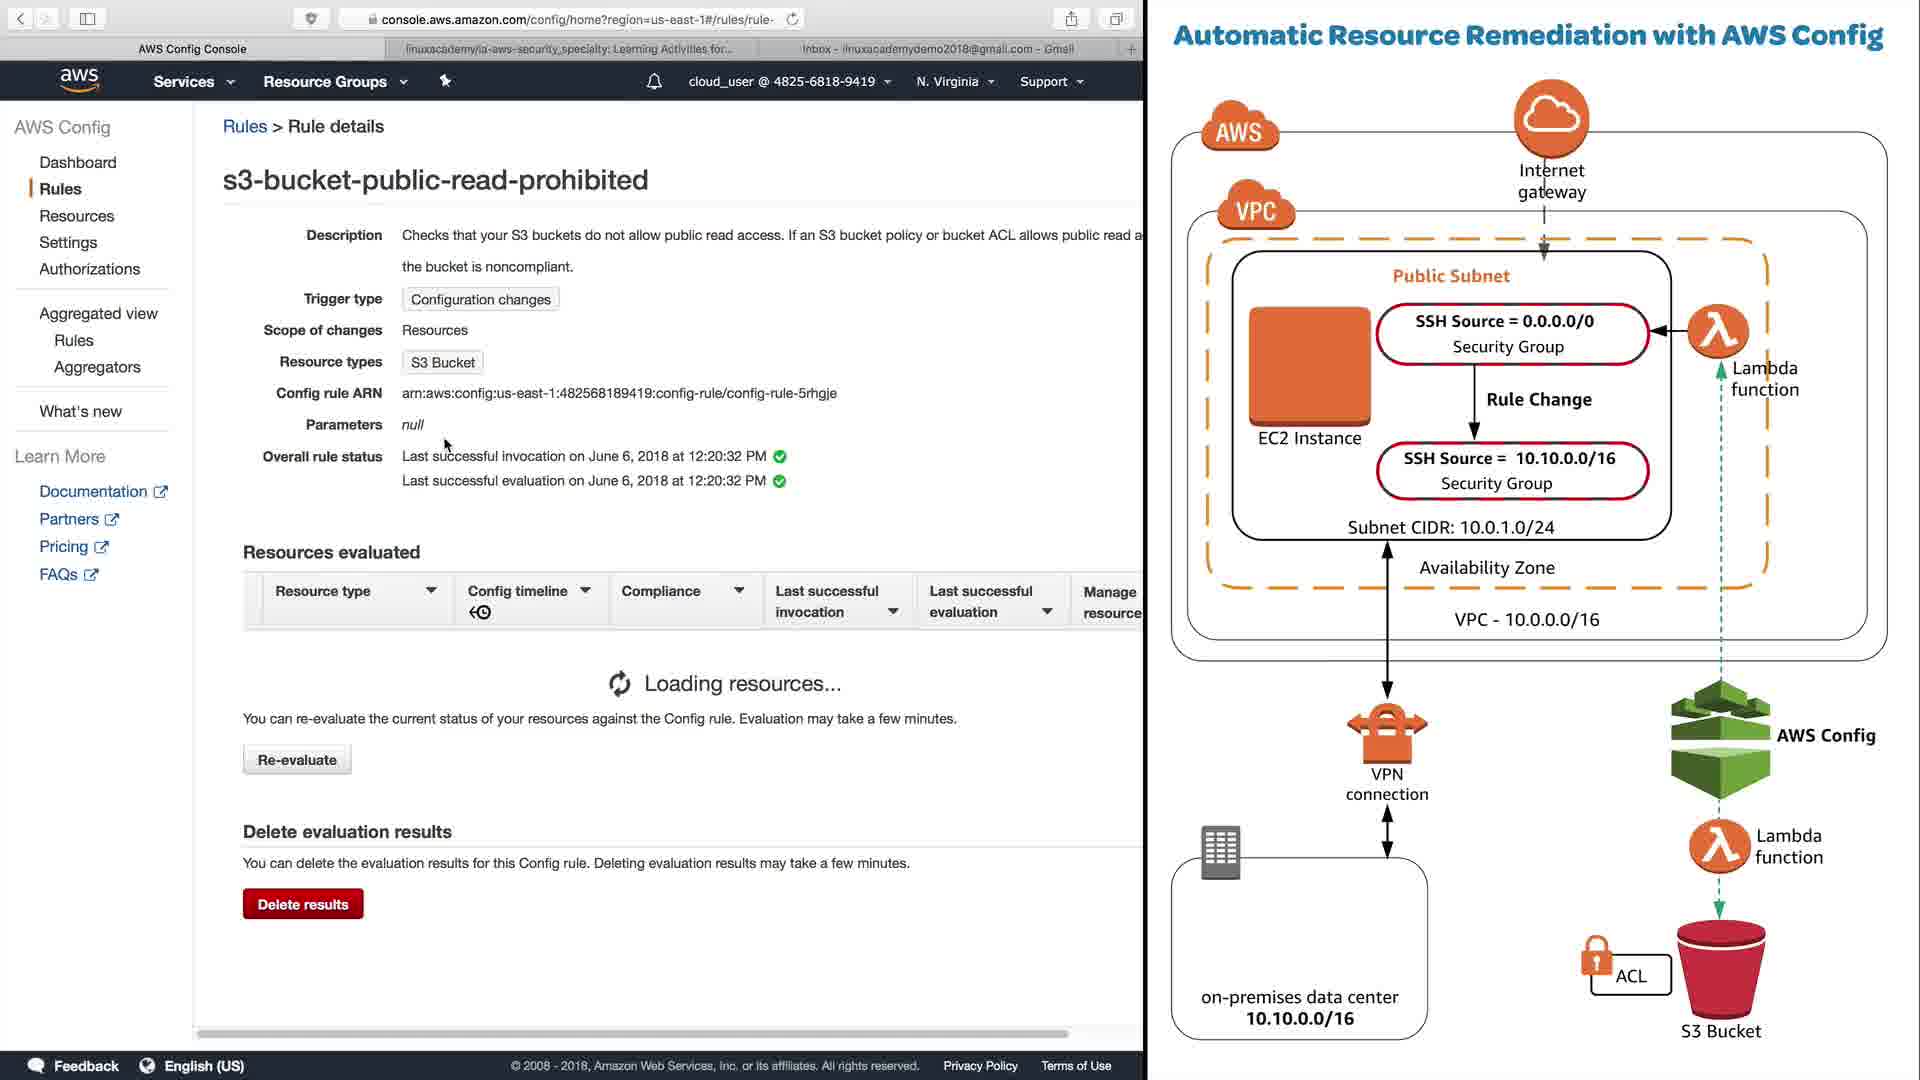Open Aggregators in the sidebar
The image size is (1920, 1080).
pos(97,367)
